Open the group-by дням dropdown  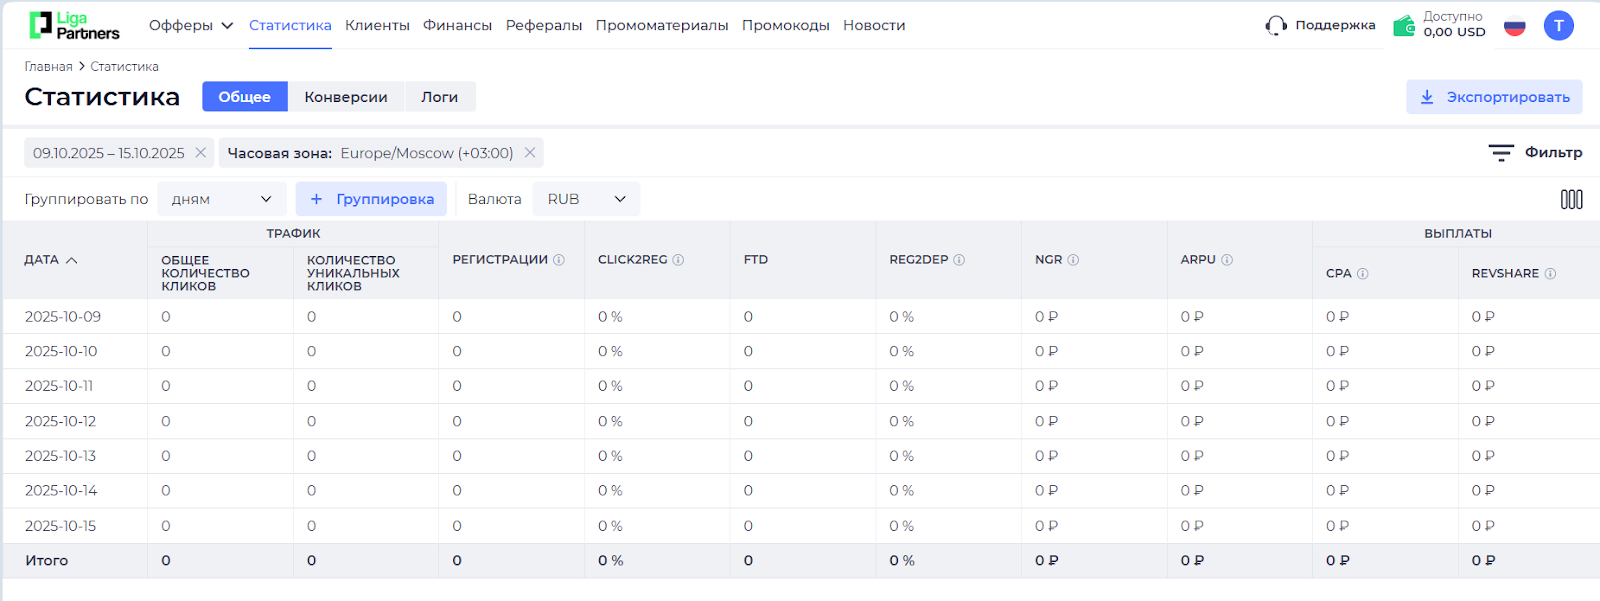(221, 199)
